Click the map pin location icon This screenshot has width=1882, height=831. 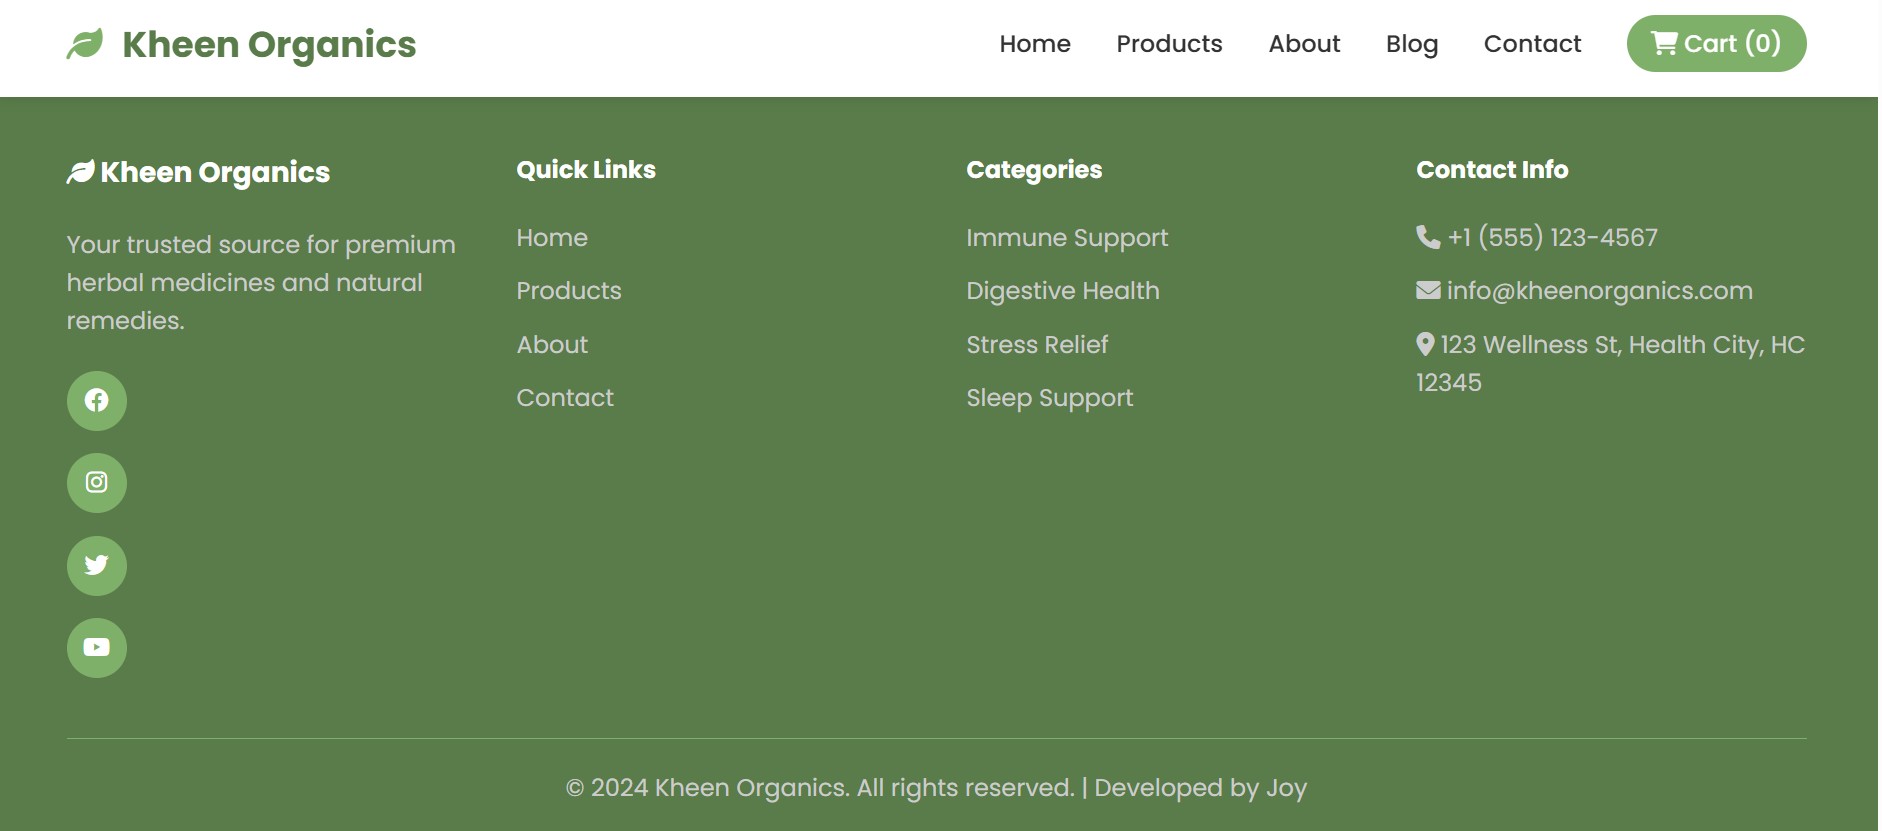point(1425,344)
